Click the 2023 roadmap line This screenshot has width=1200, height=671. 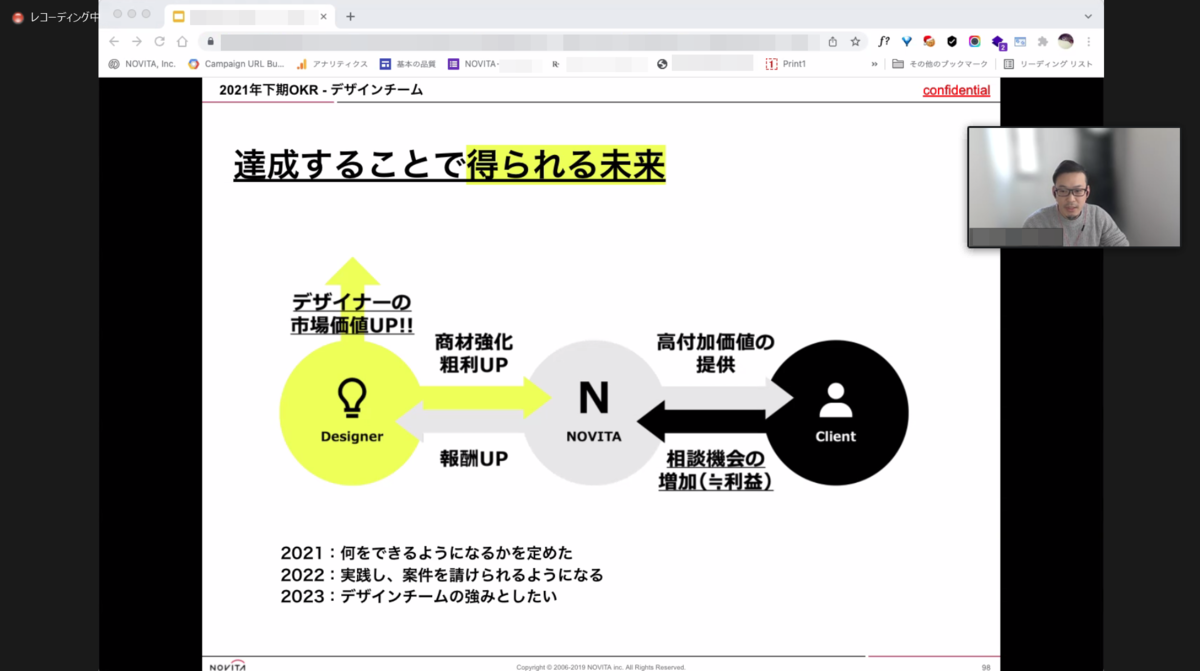[x=418, y=597]
